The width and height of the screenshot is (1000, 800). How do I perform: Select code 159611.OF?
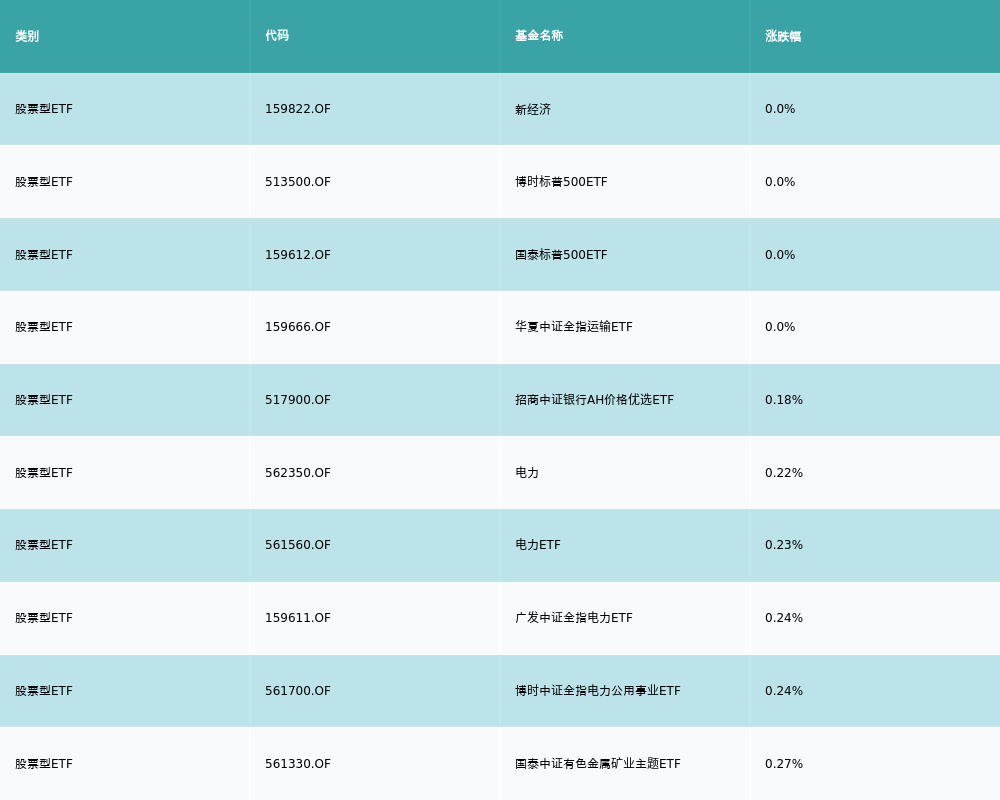pyautogui.click(x=298, y=618)
